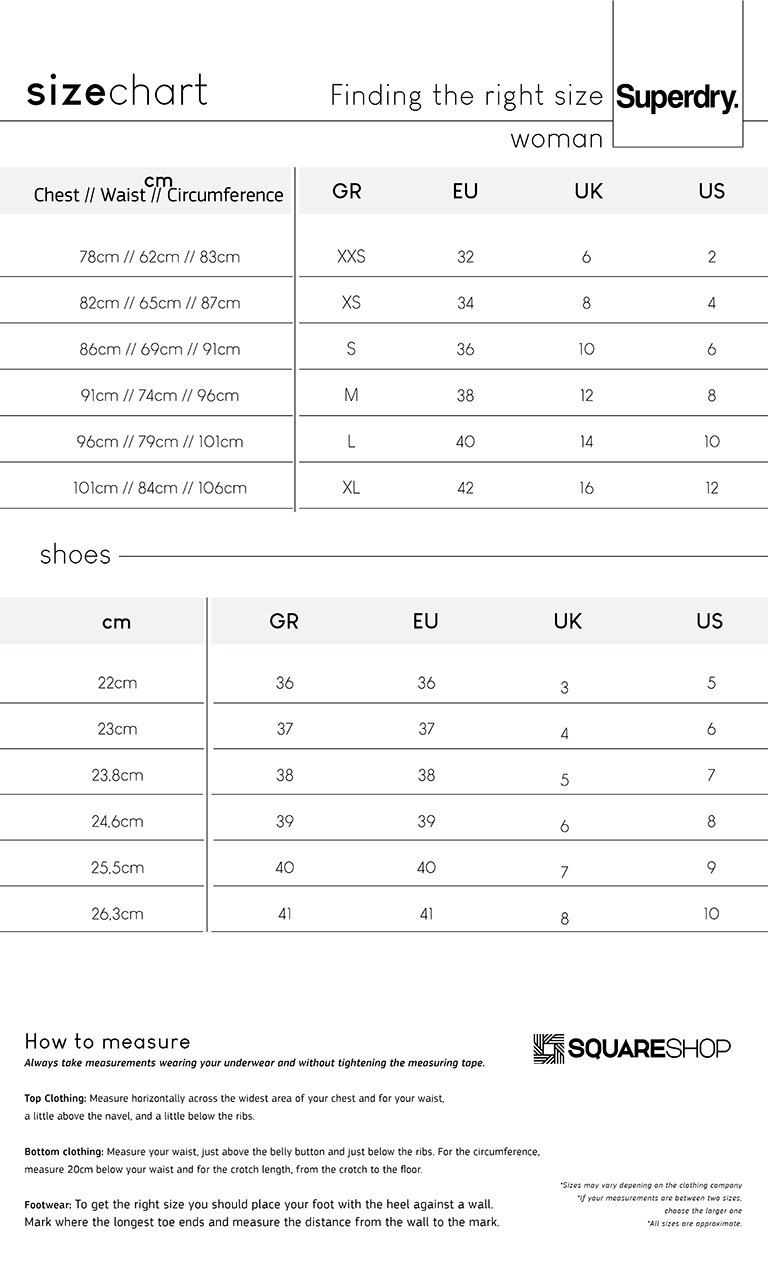Image resolution: width=768 pixels, height=1268 pixels.
Task: Click the Top Clothing instruction label
Action: coord(55,1098)
